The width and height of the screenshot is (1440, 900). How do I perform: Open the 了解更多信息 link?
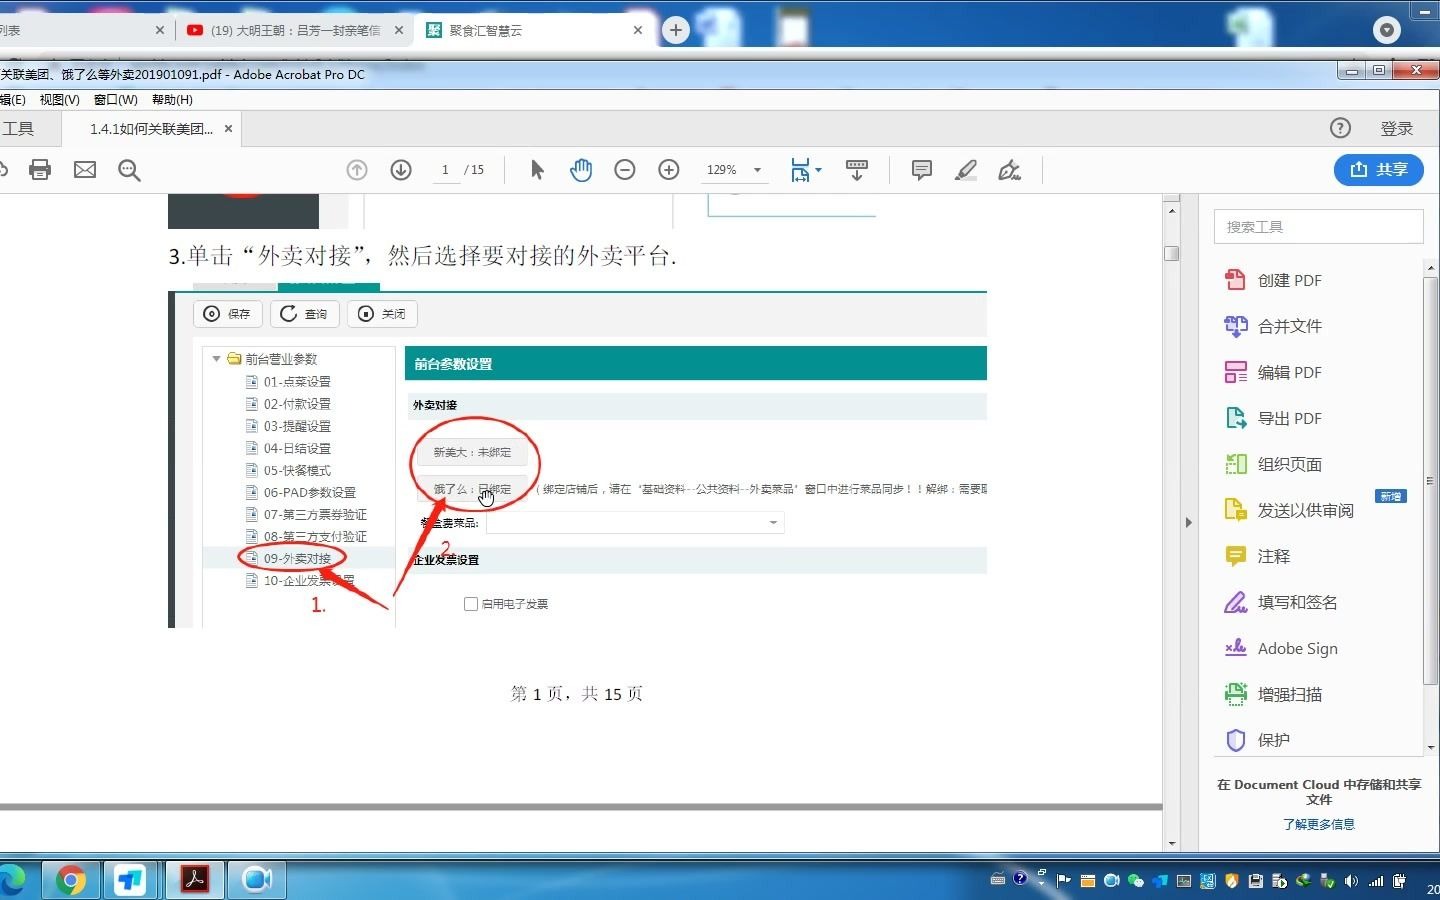(x=1319, y=825)
